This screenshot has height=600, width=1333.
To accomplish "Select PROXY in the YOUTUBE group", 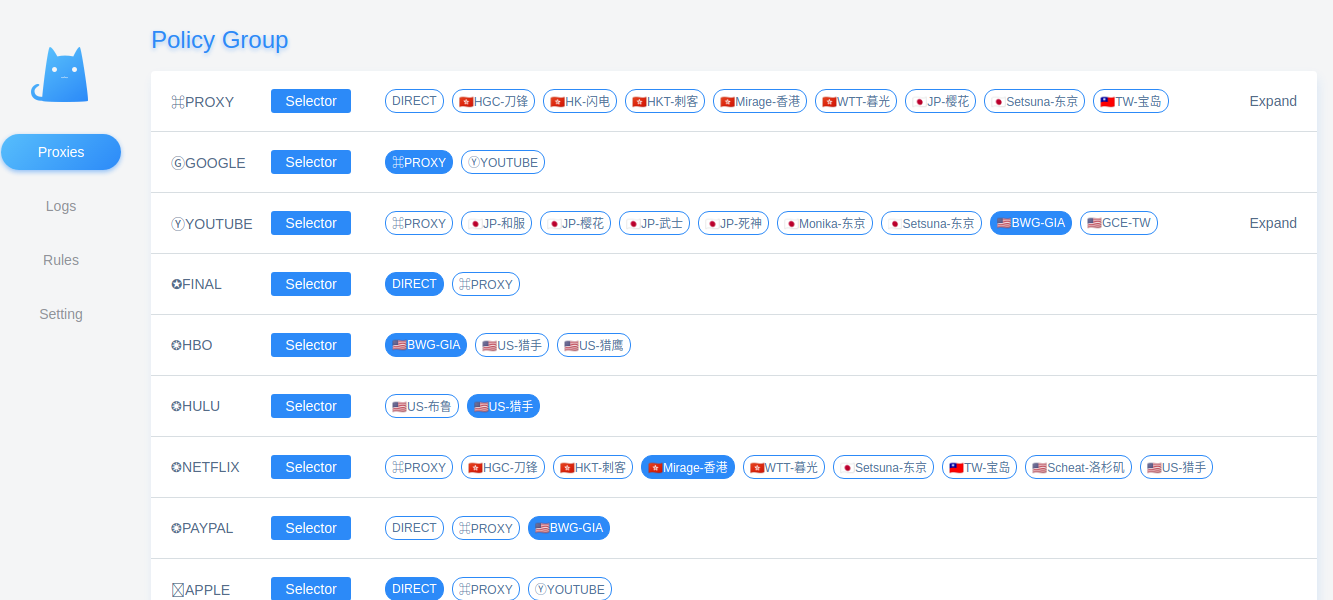I will [419, 223].
